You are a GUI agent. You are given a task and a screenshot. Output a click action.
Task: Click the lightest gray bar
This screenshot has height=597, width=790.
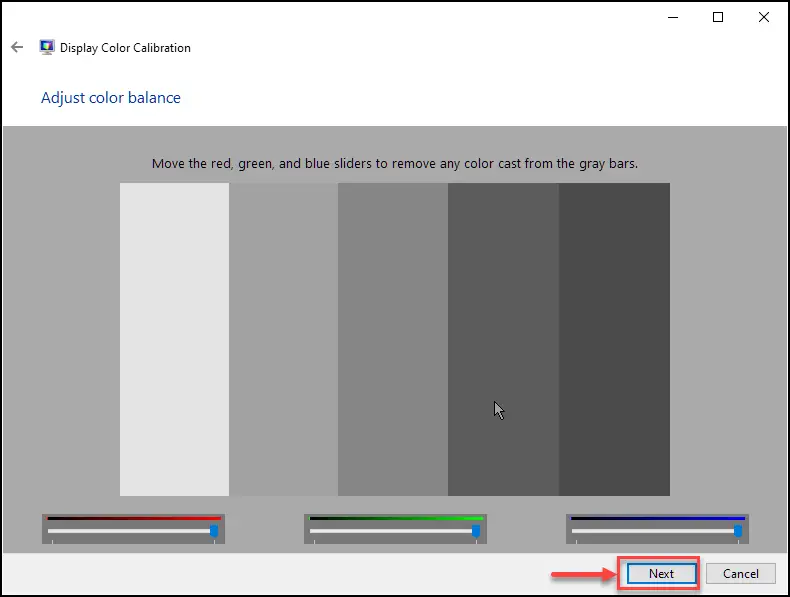174,339
